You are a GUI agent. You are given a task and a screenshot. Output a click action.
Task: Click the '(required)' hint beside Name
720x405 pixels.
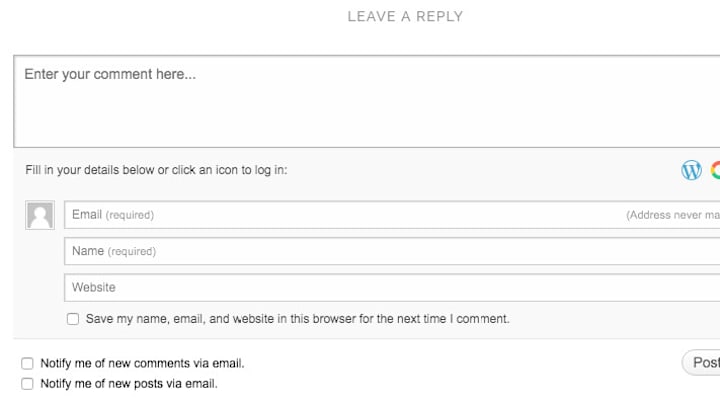(x=132, y=252)
